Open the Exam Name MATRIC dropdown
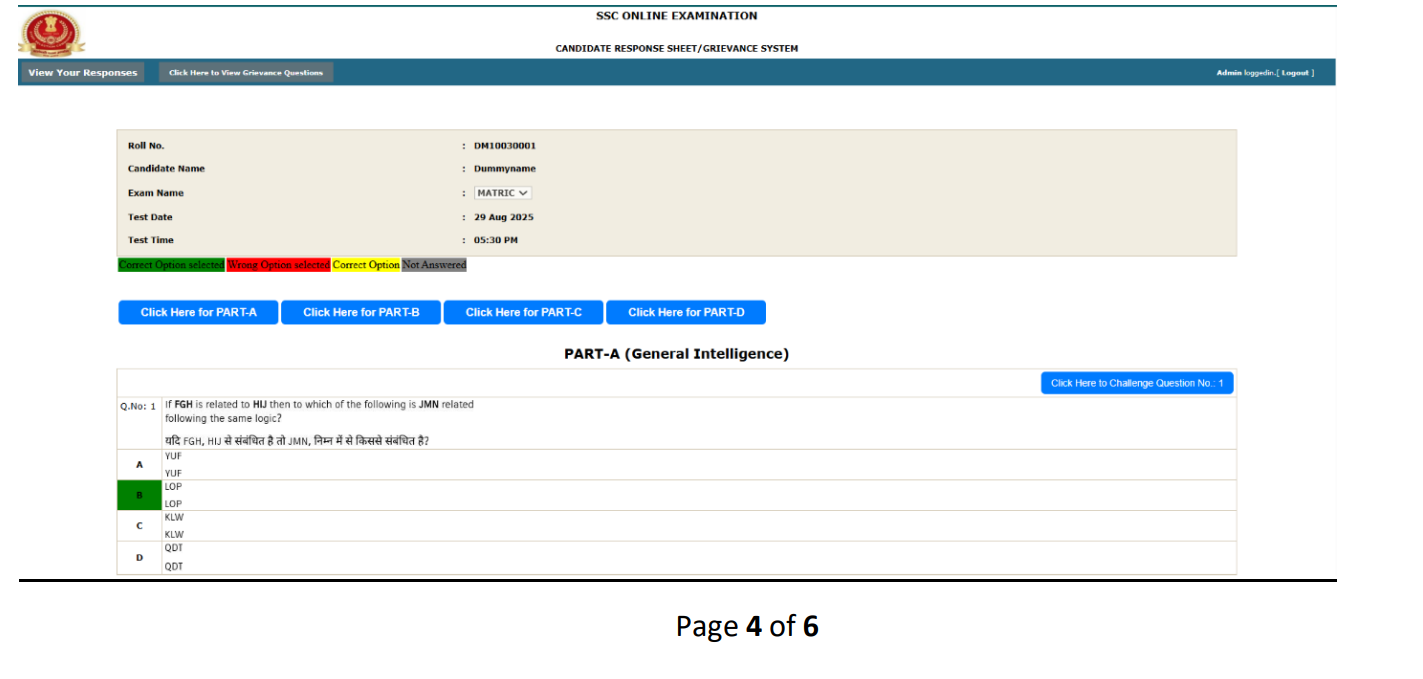Image resolution: width=1423 pixels, height=679 pixels. (503, 193)
